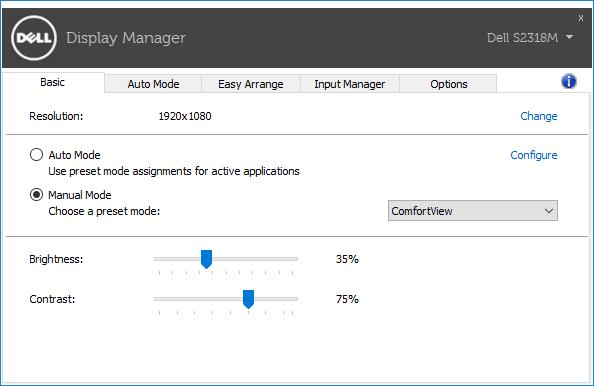Select the Basic tab
This screenshot has height=386, width=594.
coord(53,82)
